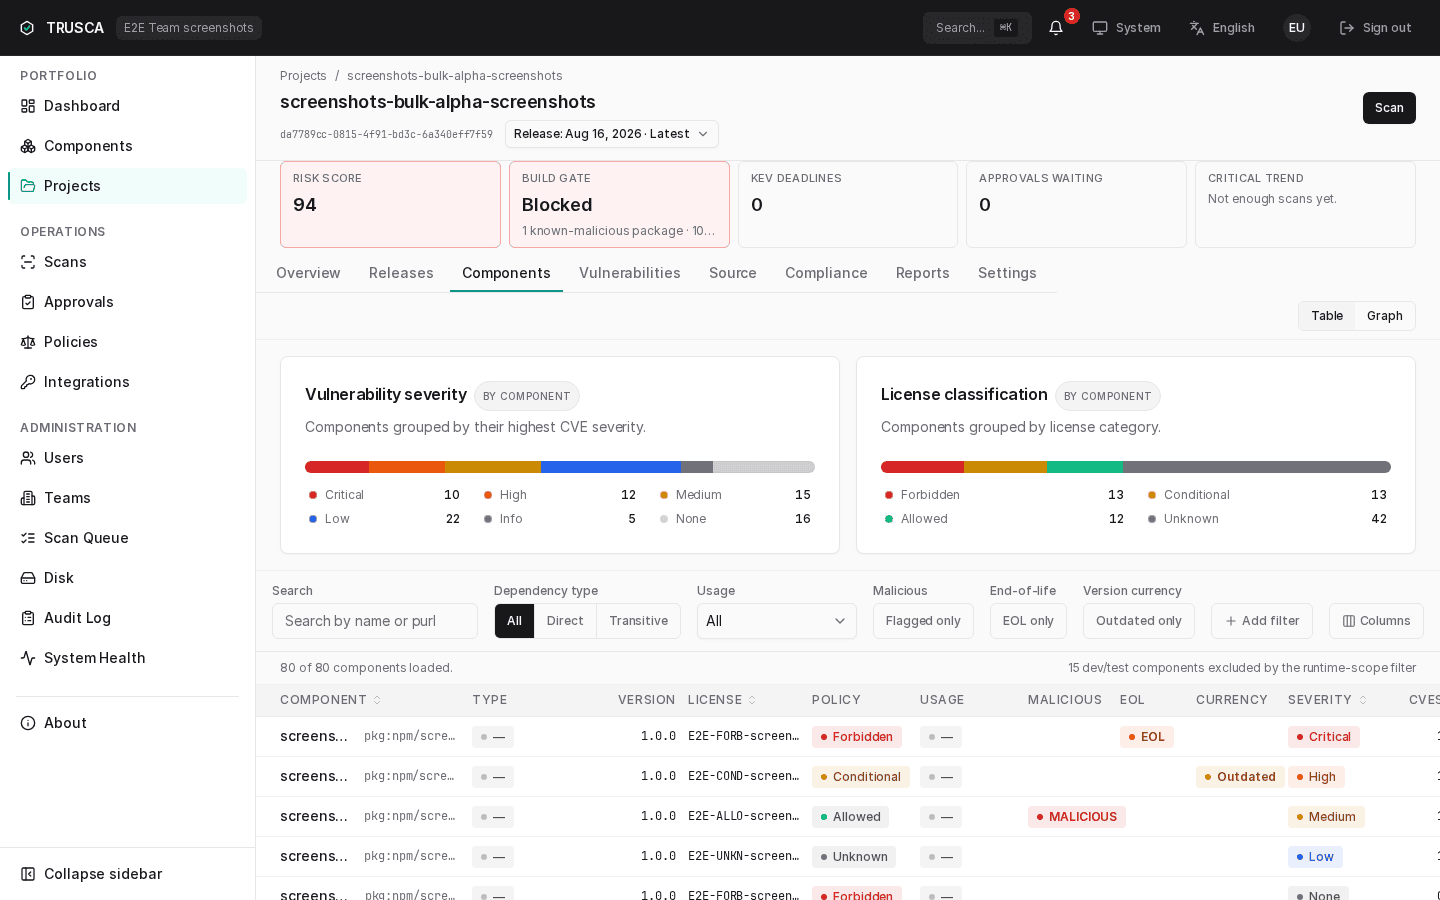Click the Components sidebar icon
The height and width of the screenshot is (900, 1440).
pos(28,146)
